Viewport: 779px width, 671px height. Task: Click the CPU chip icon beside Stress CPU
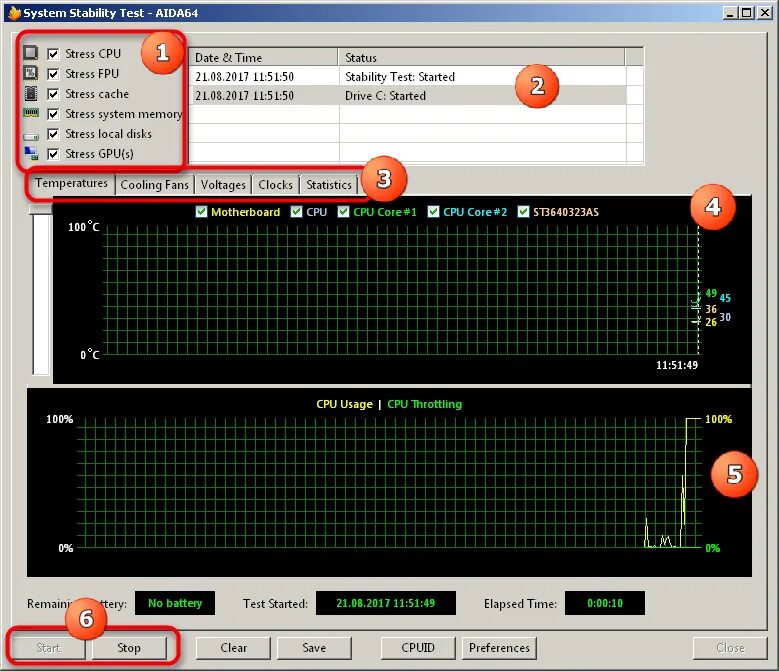[x=31, y=53]
